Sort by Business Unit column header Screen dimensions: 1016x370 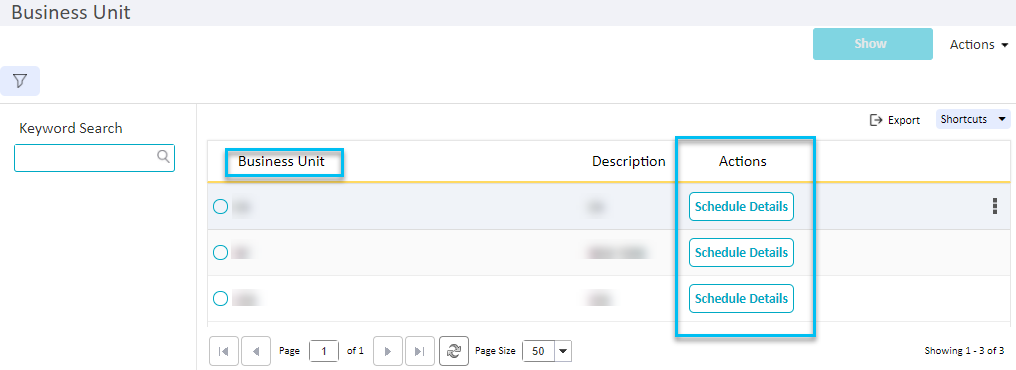click(281, 161)
